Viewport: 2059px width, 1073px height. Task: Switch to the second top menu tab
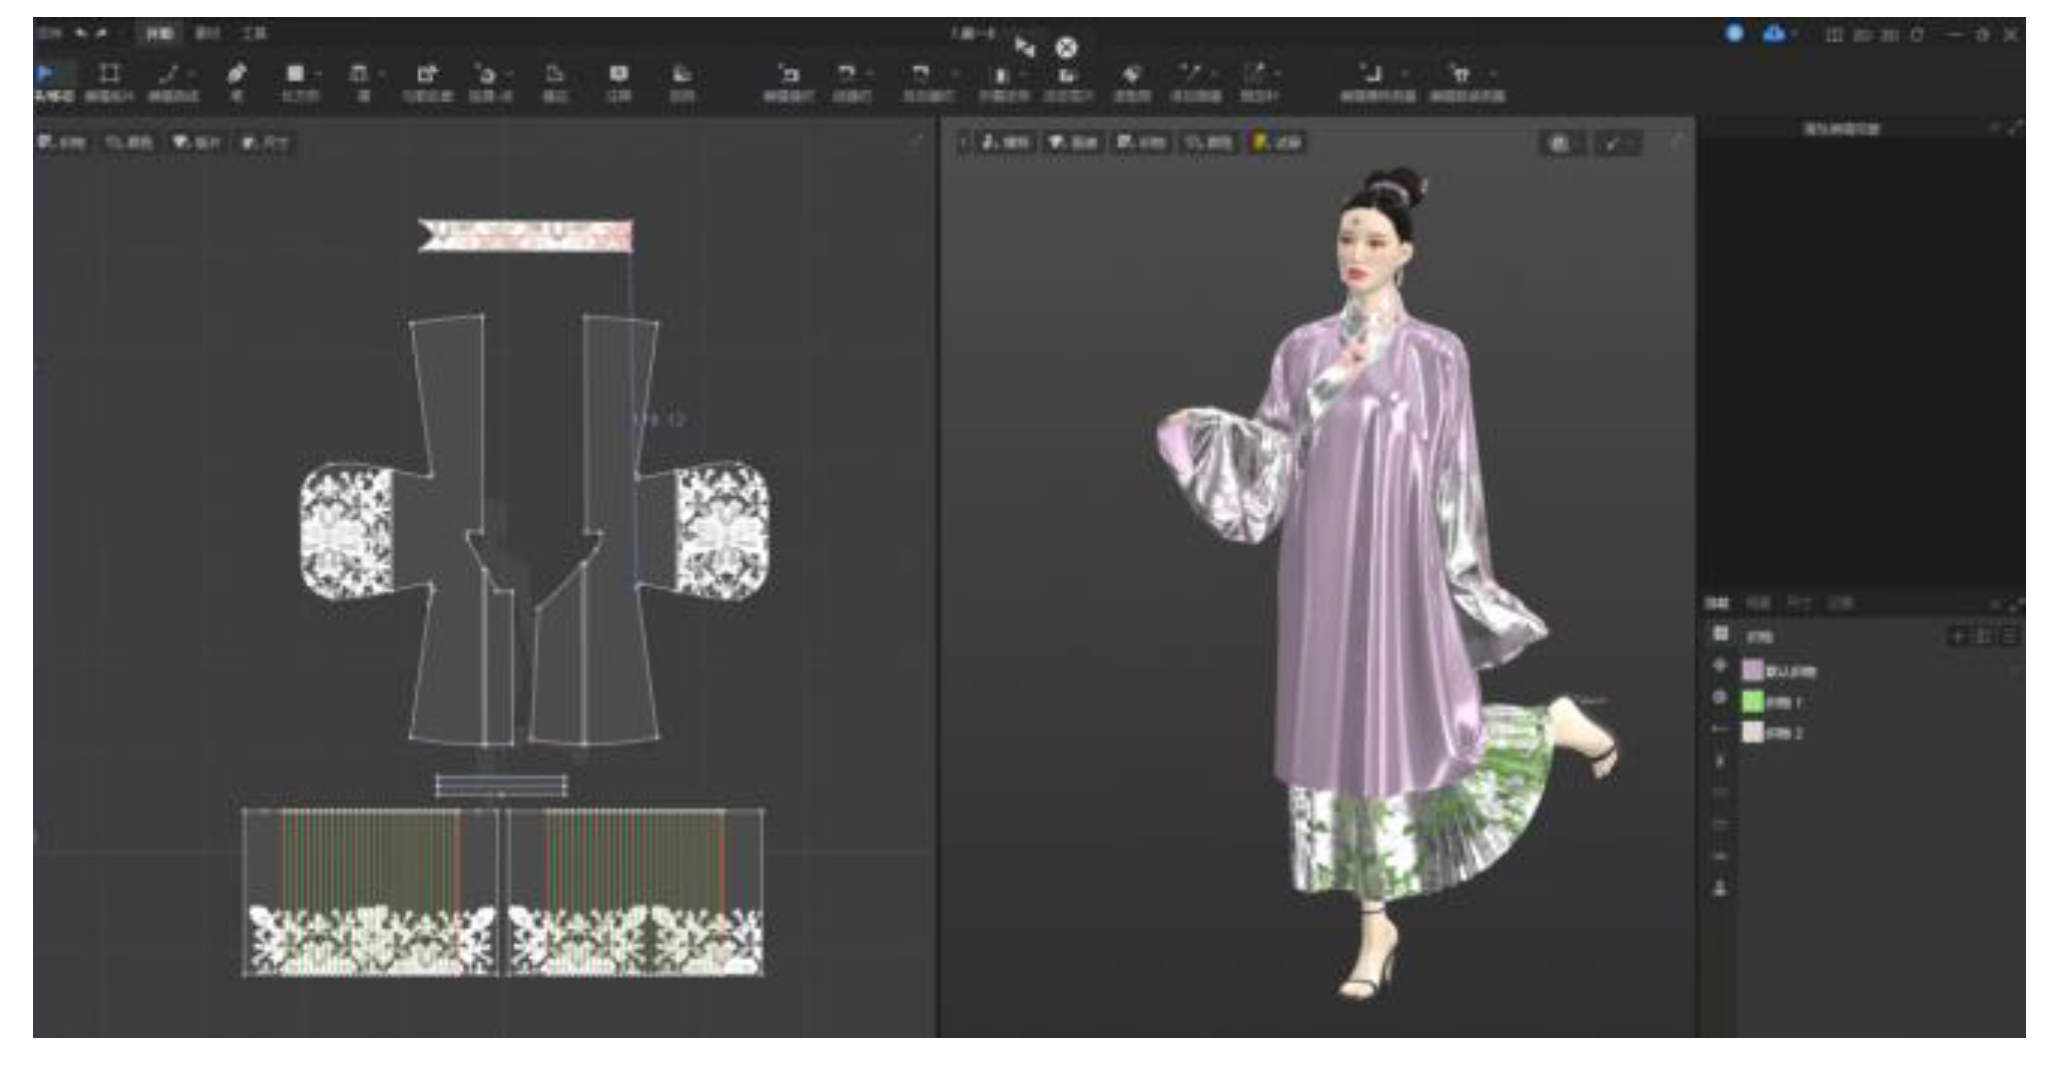pos(207,34)
